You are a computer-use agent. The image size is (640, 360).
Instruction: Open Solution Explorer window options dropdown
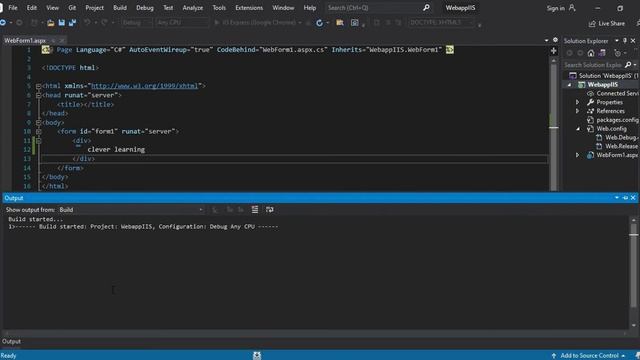click(x=617, y=41)
